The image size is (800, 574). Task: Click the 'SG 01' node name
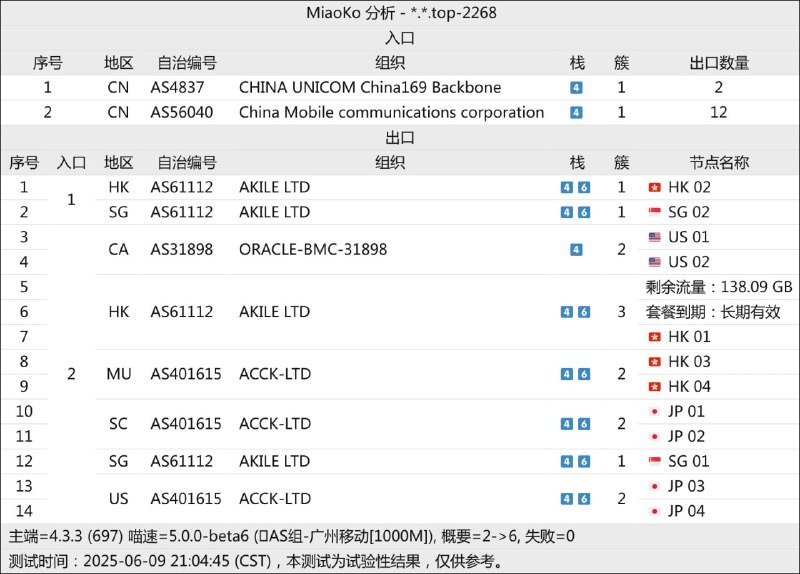coord(689,461)
